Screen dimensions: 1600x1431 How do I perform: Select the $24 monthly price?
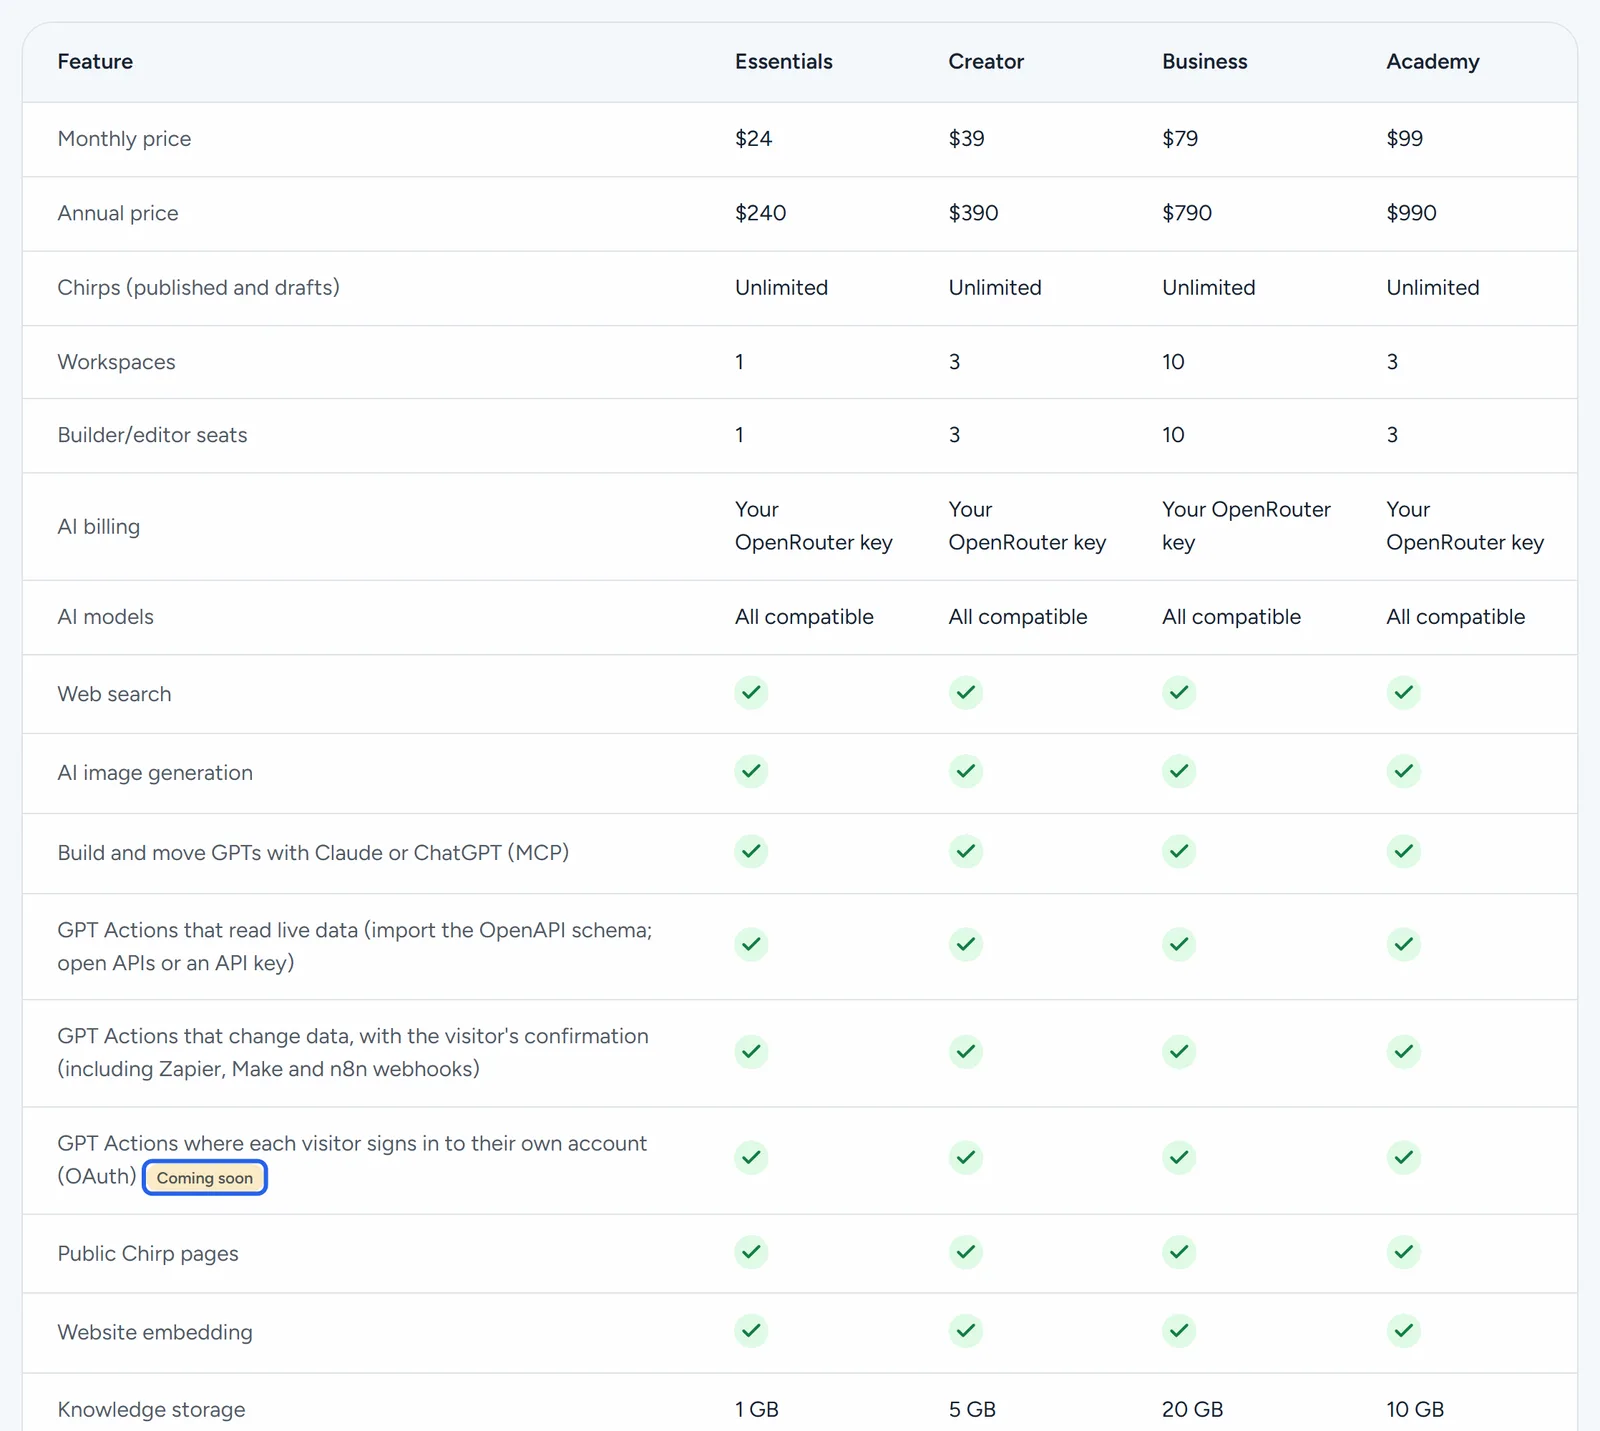pyautogui.click(x=753, y=139)
